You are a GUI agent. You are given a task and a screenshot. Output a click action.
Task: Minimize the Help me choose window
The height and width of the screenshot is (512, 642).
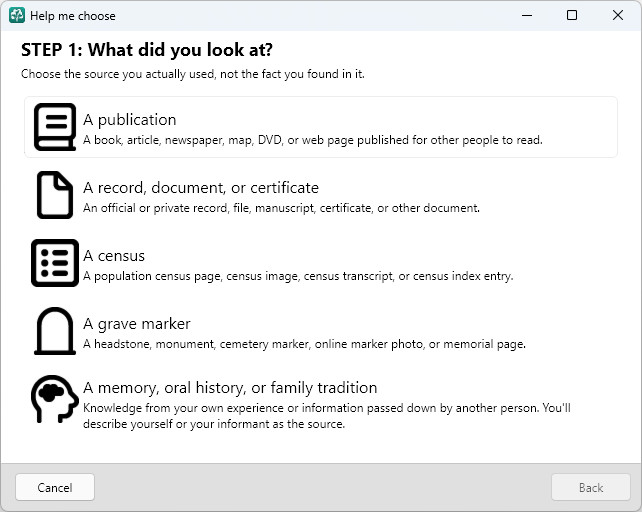527,16
